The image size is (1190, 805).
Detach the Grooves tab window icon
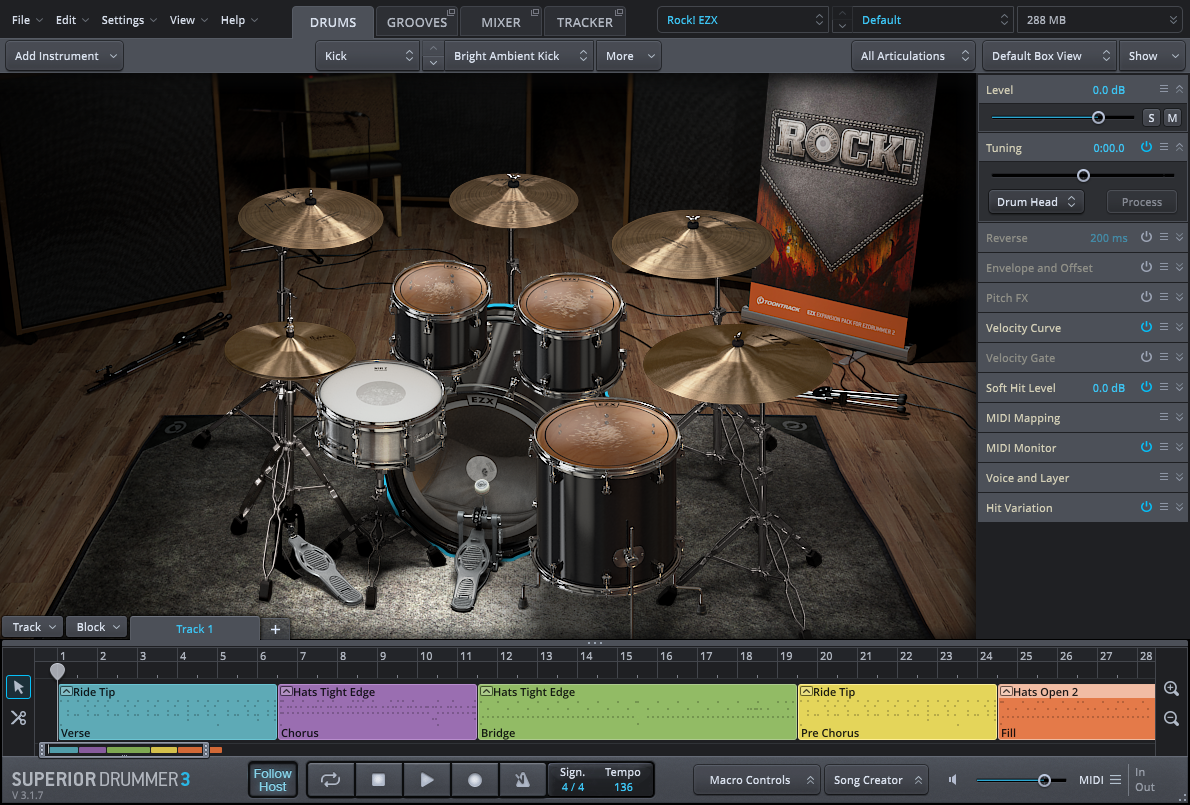point(451,12)
